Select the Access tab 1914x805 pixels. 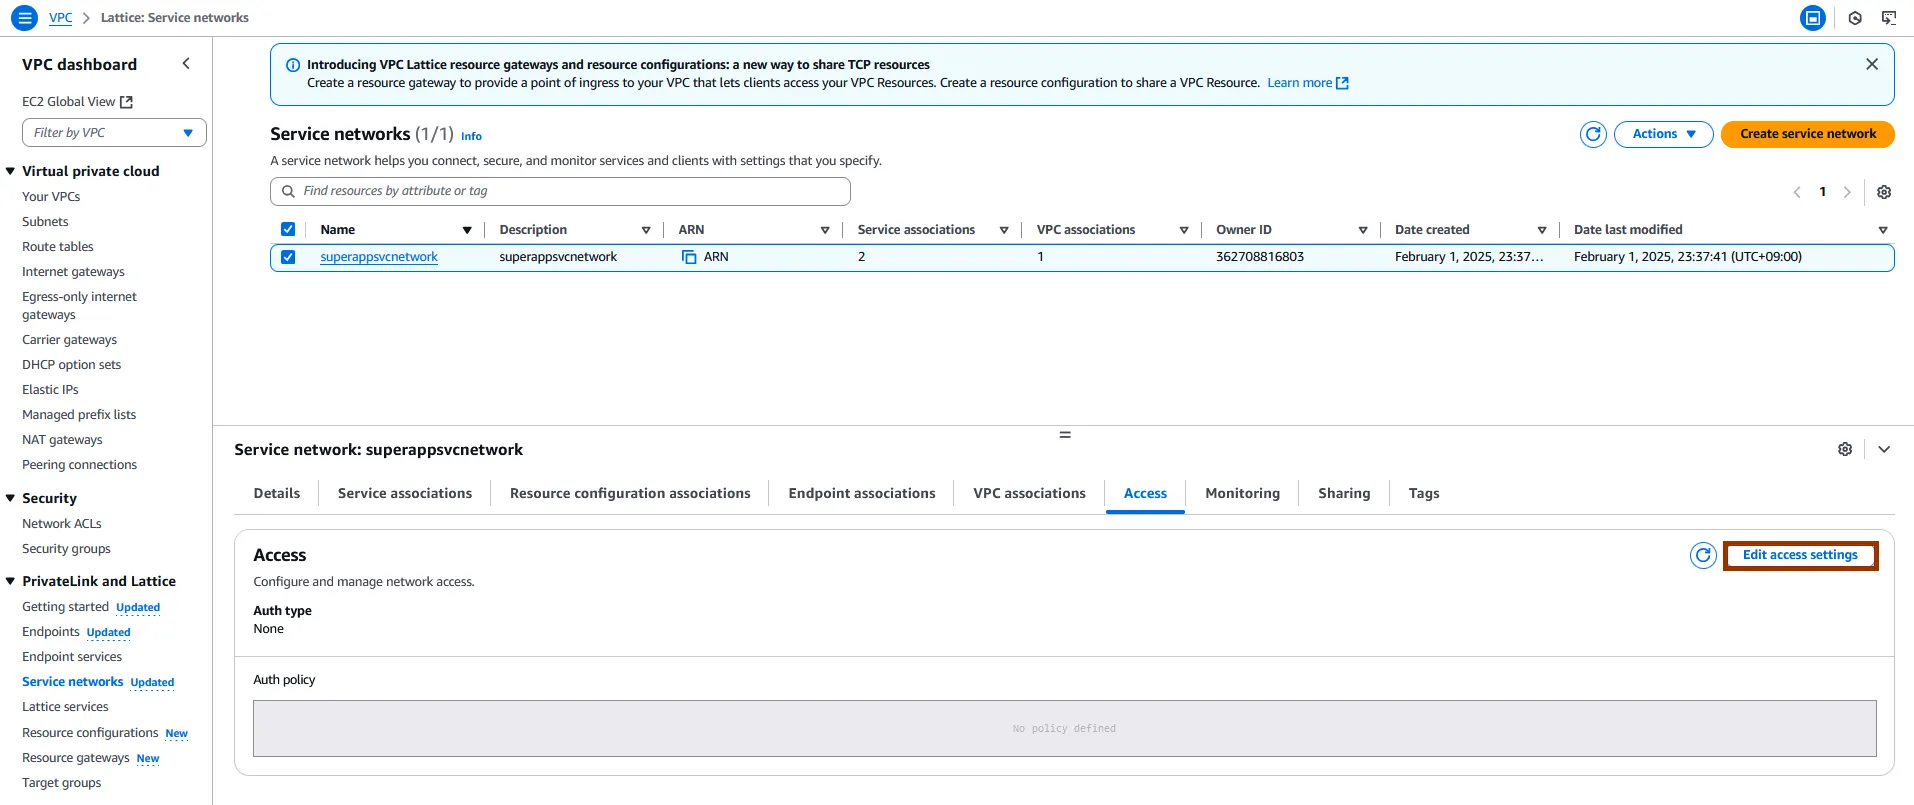[1145, 494]
